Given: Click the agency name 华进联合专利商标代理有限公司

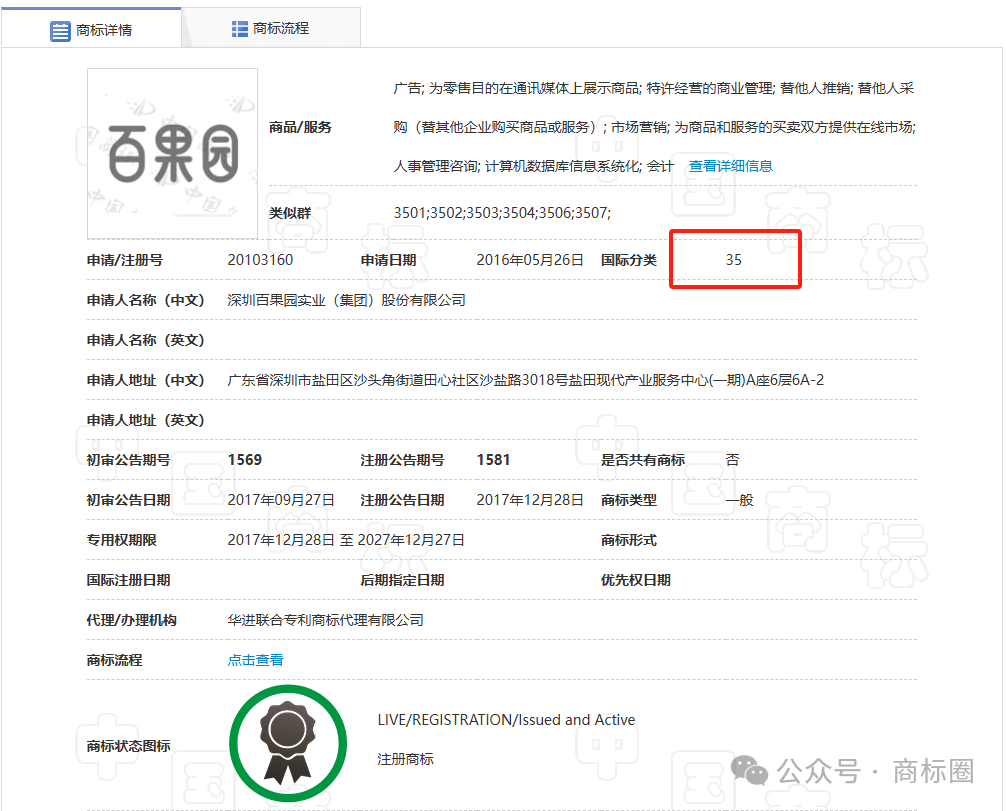Looking at the screenshot, I should coord(325,619).
